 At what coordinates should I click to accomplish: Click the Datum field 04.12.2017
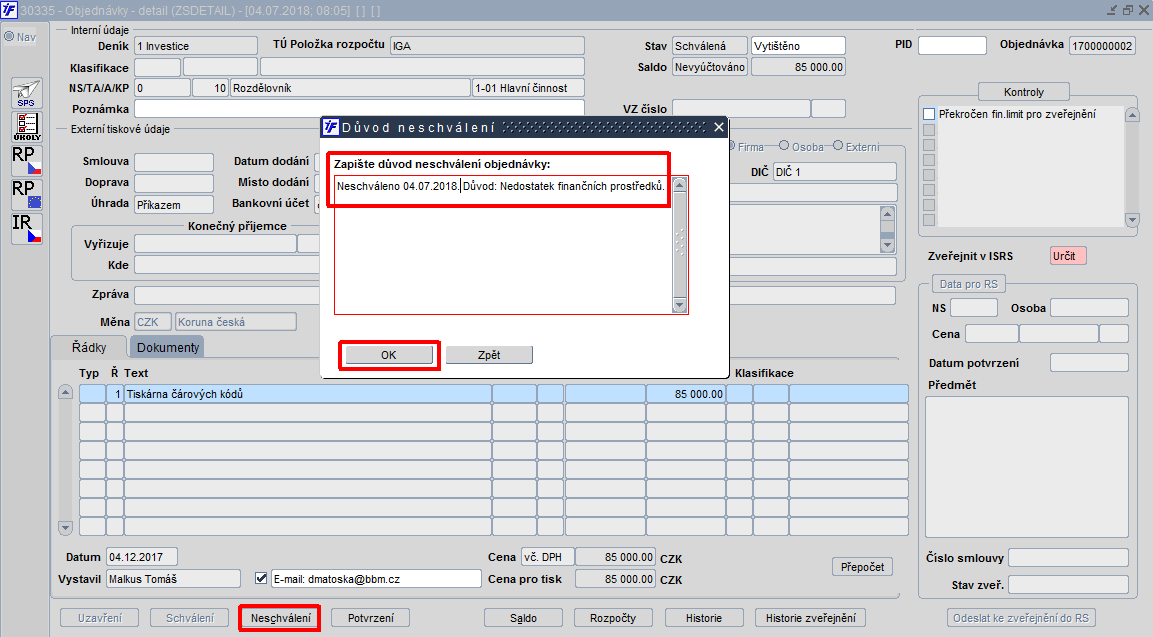pyautogui.click(x=142, y=557)
